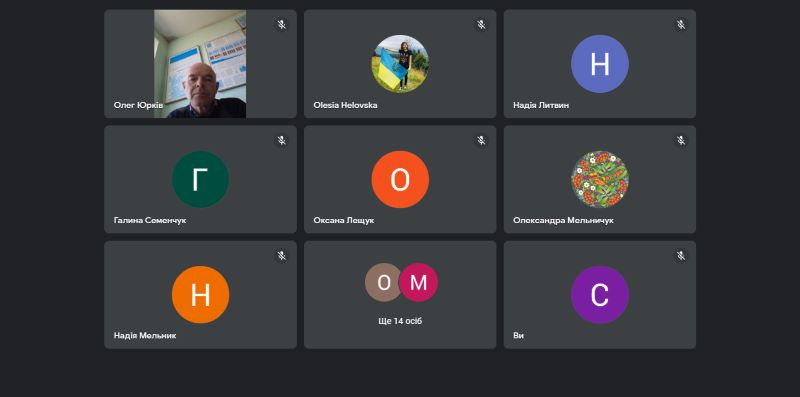Click muted mic icon on Олександра Мельничук tile
Viewport: 800px width, 397px height.
point(681,140)
